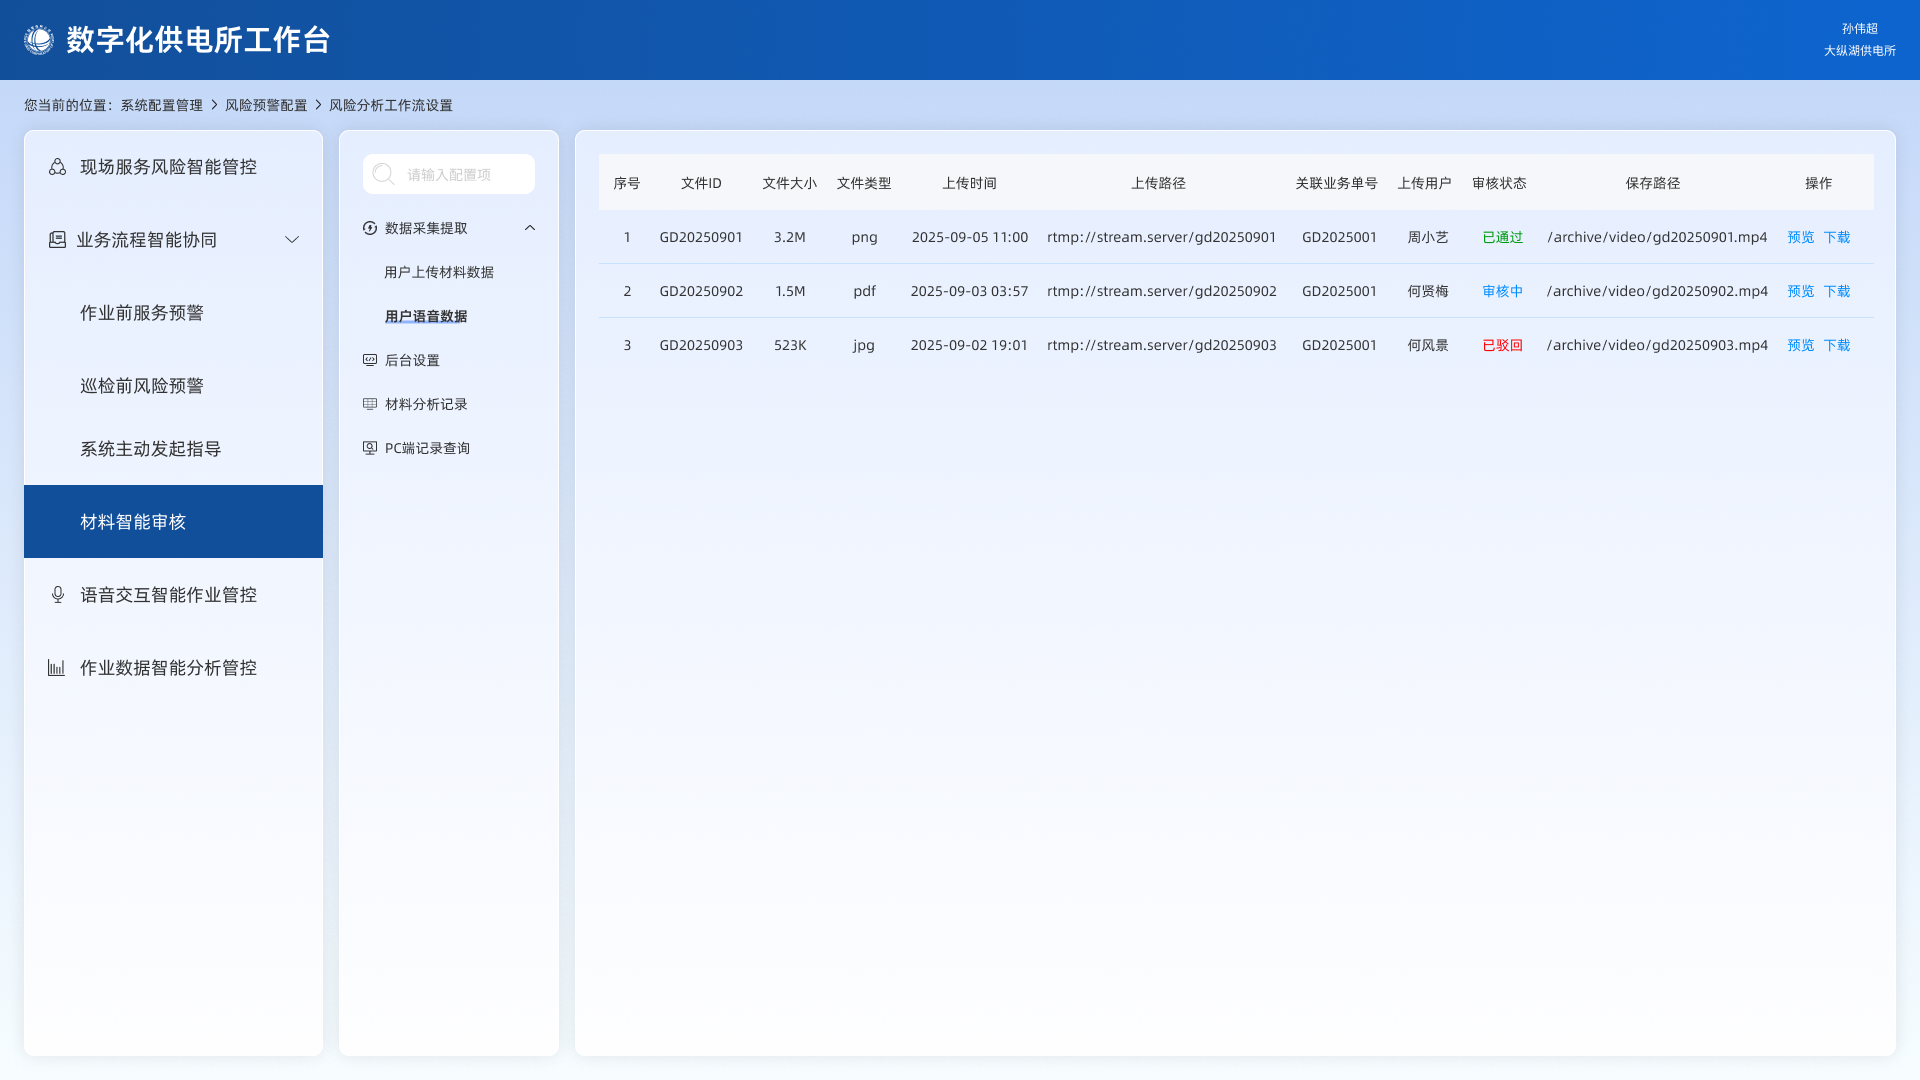This screenshot has height=1080, width=1920.
Task: Click the 现场服务风险智能管控 sidebar icon
Action: pyautogui.click(x=58, y=167)
